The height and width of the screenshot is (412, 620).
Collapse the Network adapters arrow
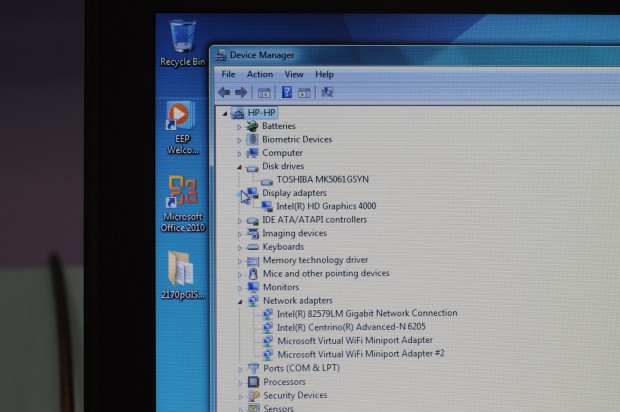point(240,302)
